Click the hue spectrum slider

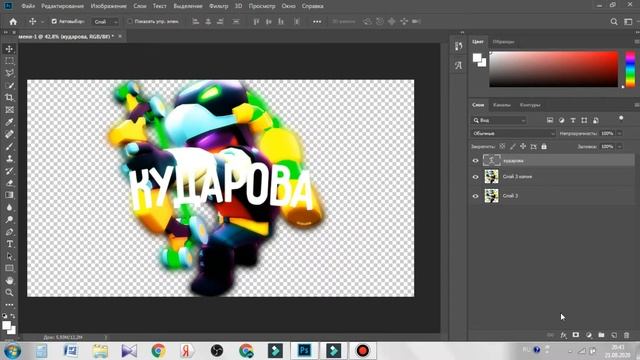(x=630, y=69)
